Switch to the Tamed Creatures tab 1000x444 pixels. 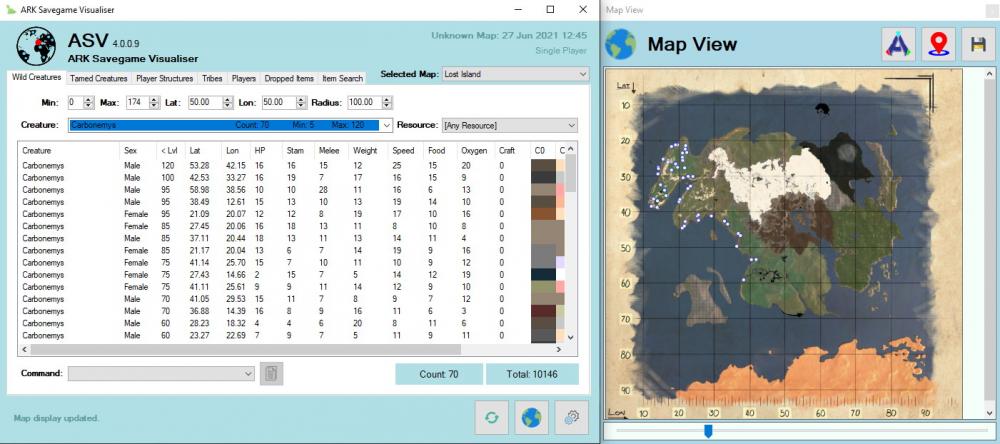[x=98, y=78]
